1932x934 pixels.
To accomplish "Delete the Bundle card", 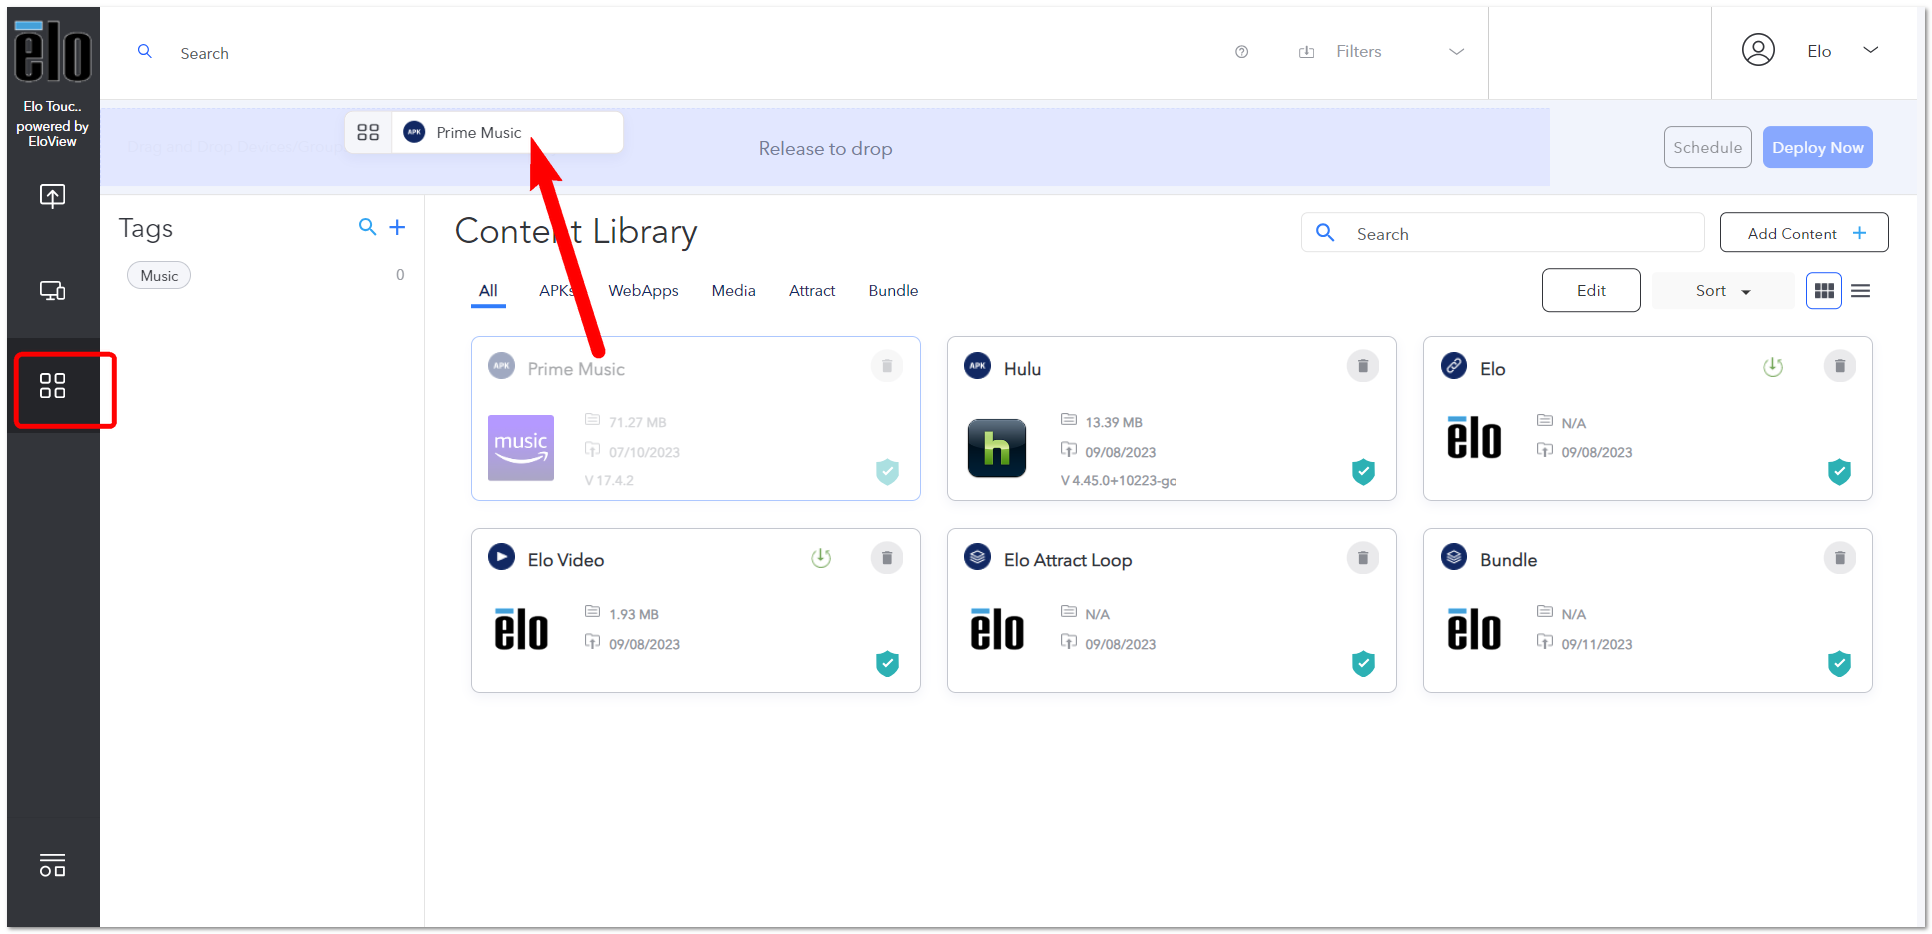I will (1839, 558).
